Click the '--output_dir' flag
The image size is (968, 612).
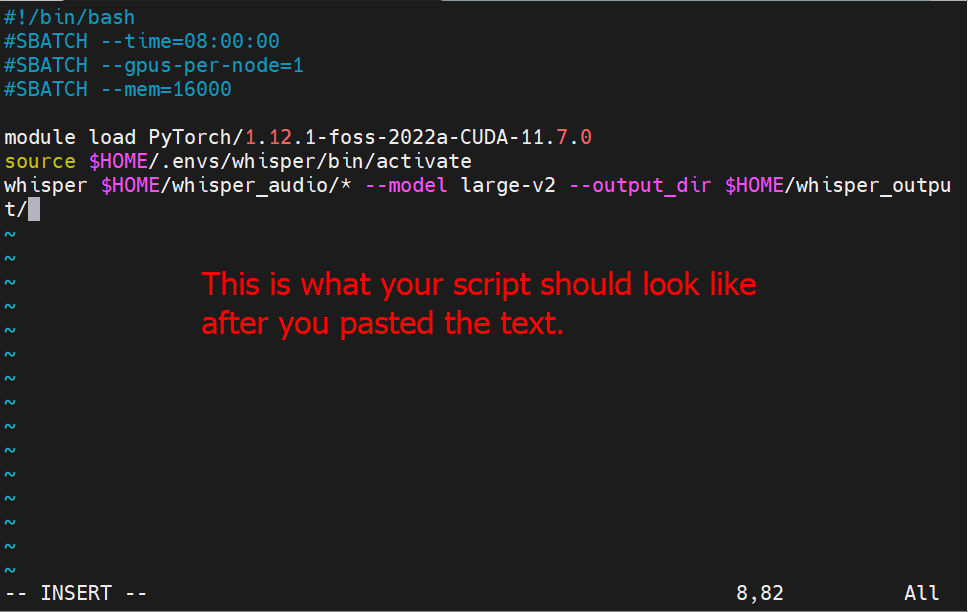pyautogui.click(x=640, y=185)
